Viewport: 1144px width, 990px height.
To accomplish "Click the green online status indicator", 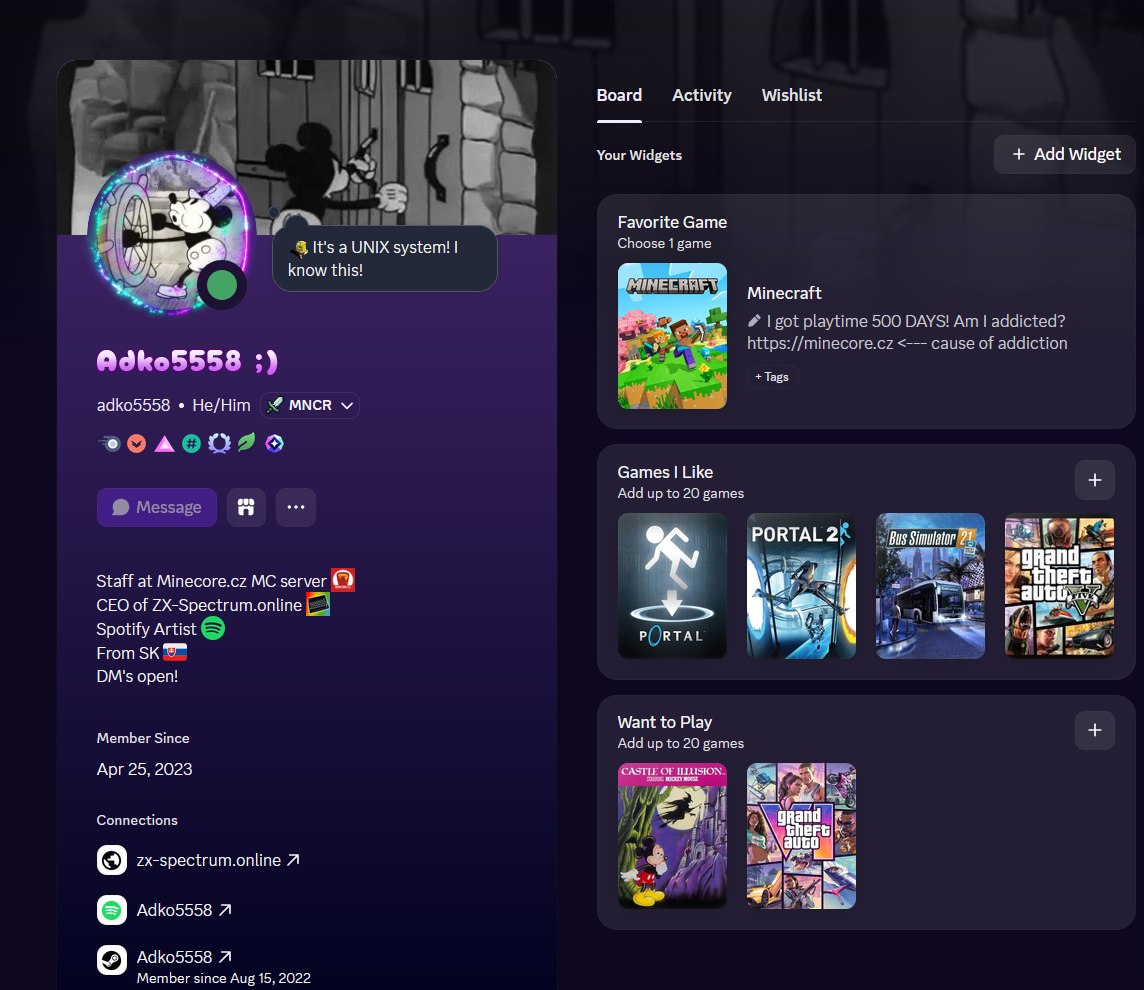I will point(222,285).
